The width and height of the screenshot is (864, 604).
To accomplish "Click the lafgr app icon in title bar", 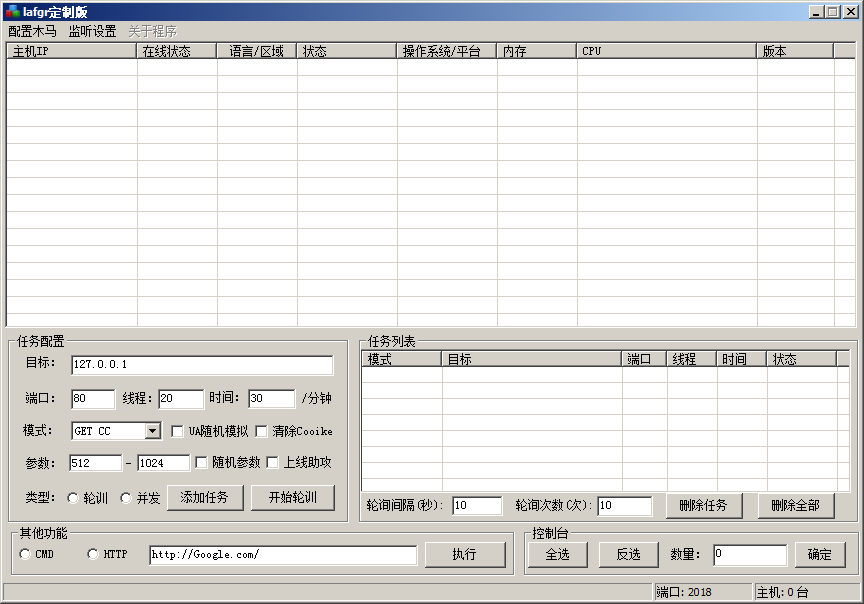I will pyautogui.click(x=12, y=11).
